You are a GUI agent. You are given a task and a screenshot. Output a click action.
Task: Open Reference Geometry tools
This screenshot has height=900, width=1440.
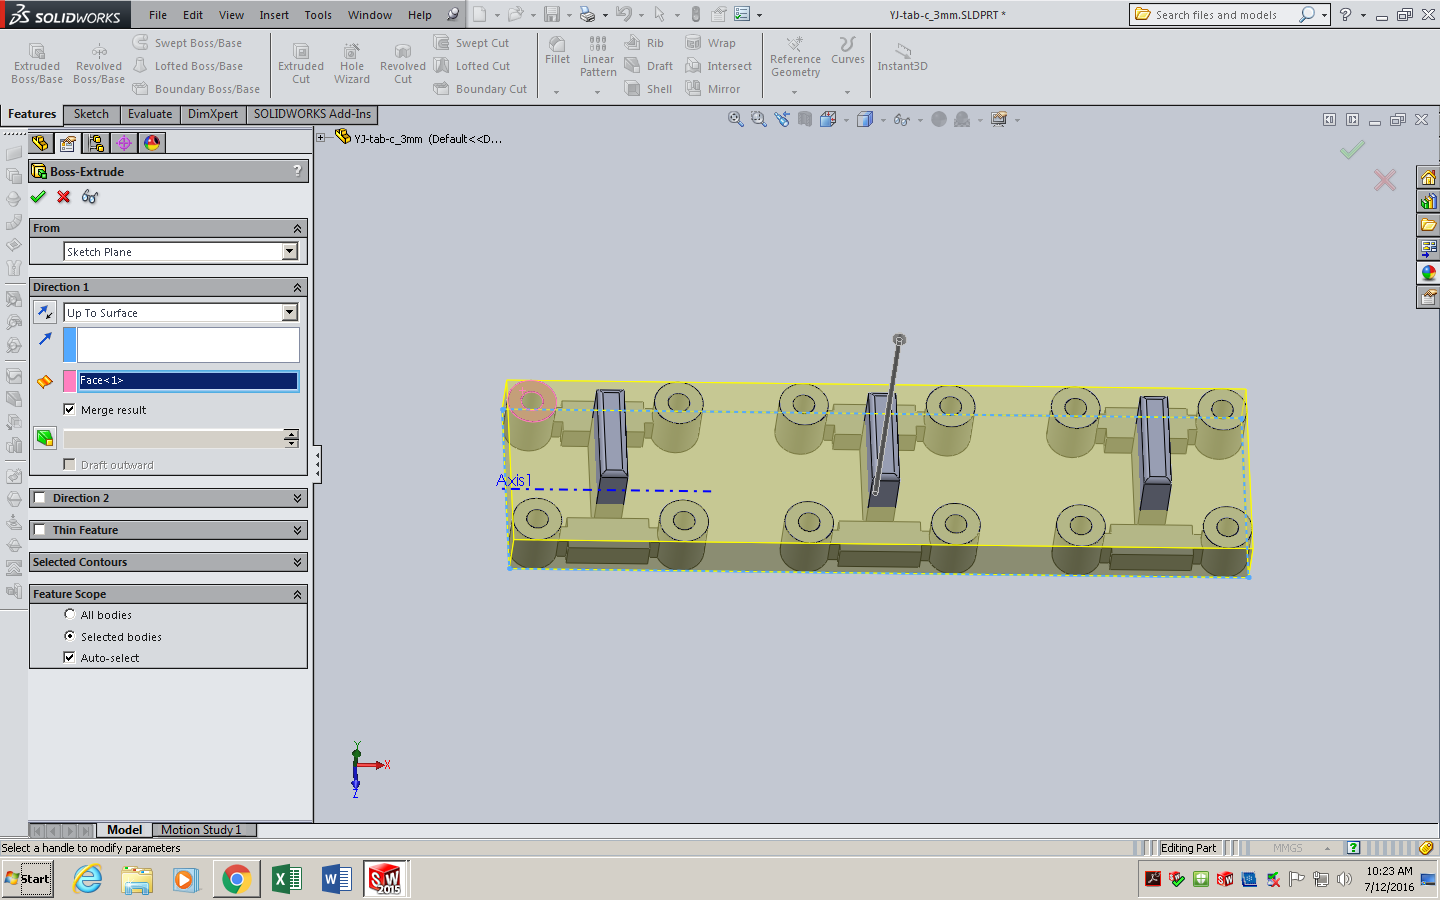795,57
